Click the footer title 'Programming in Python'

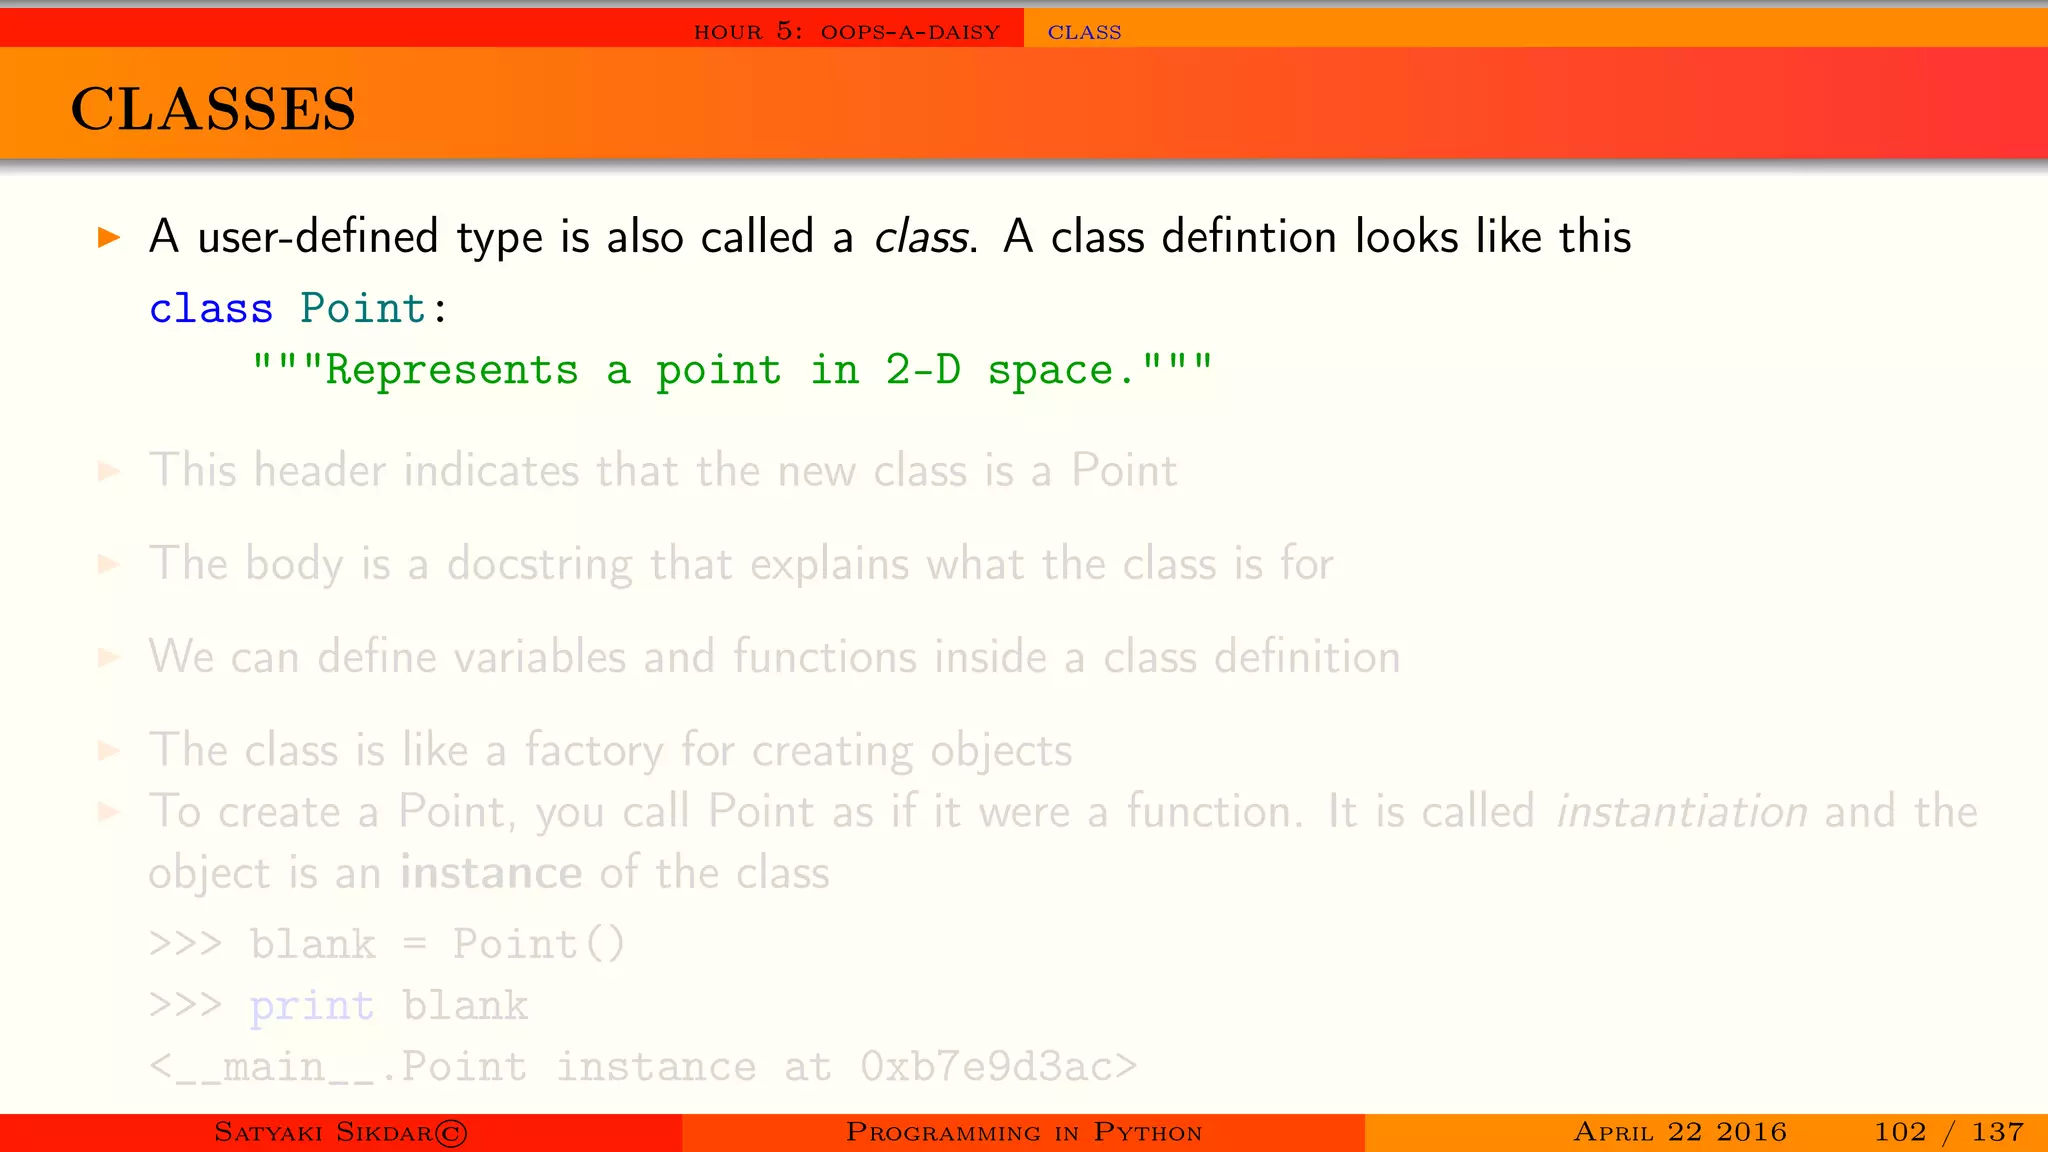click(x=1024, y=1132)
